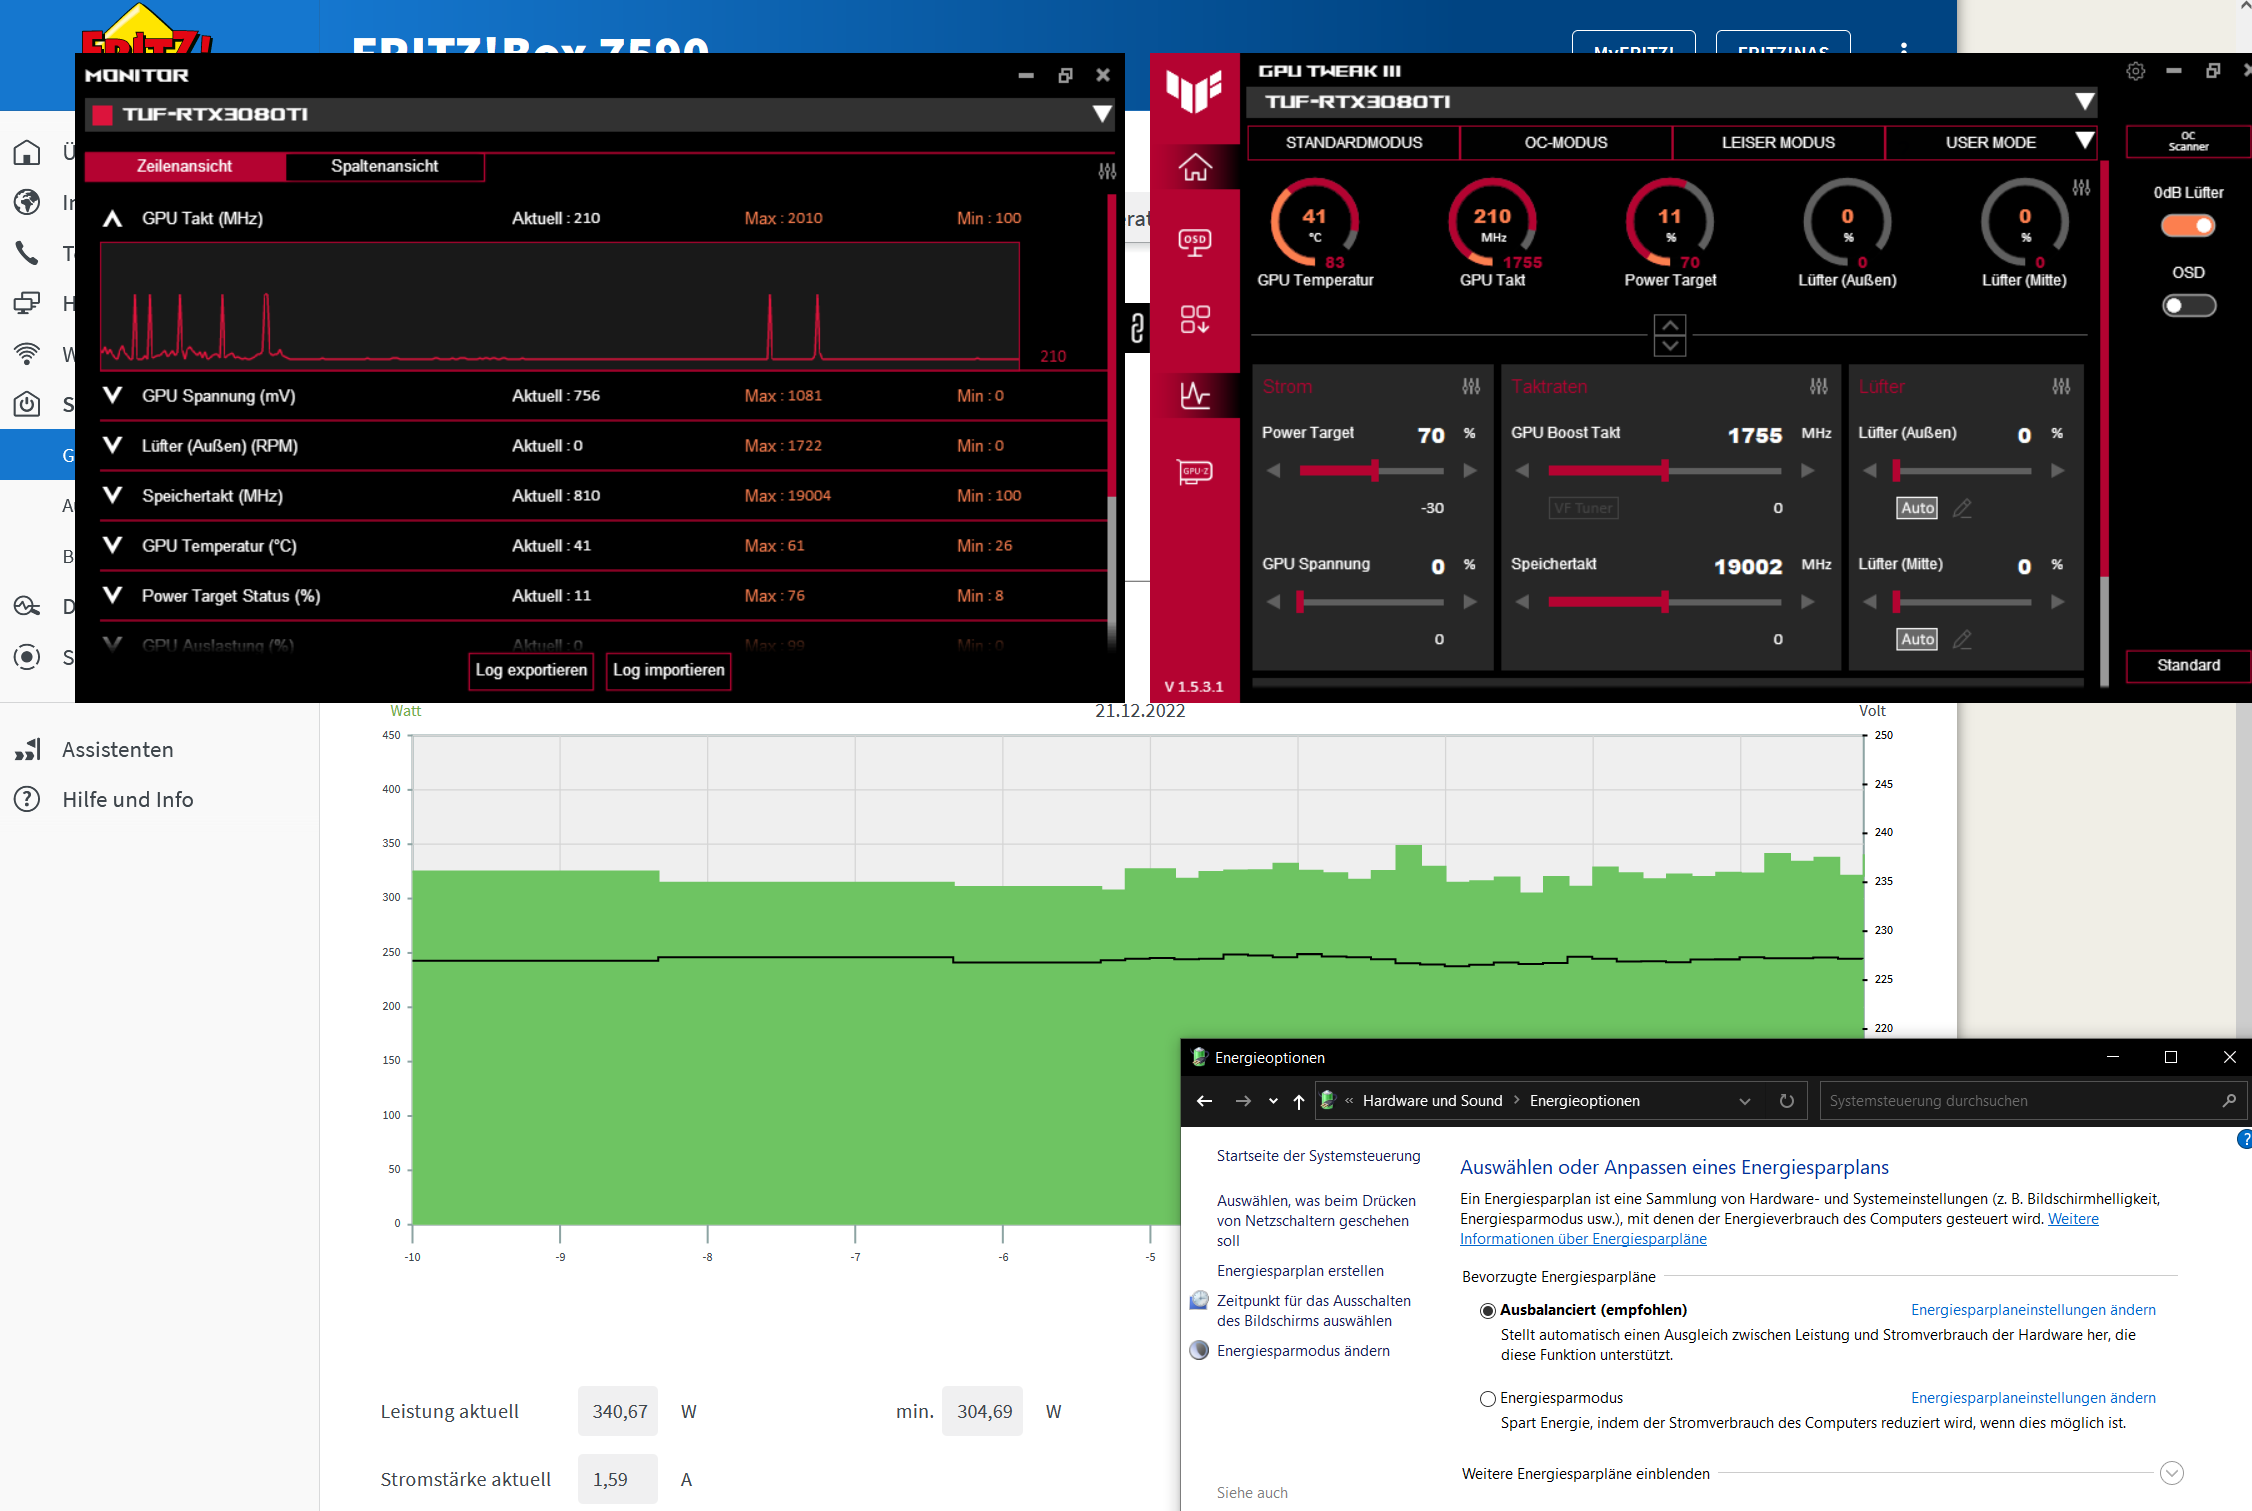Image resolution: width=2252 pixels, height=1511 pixels.
Task: Open GPU Tweak settings gear
Action: (x=2135, y=71)
